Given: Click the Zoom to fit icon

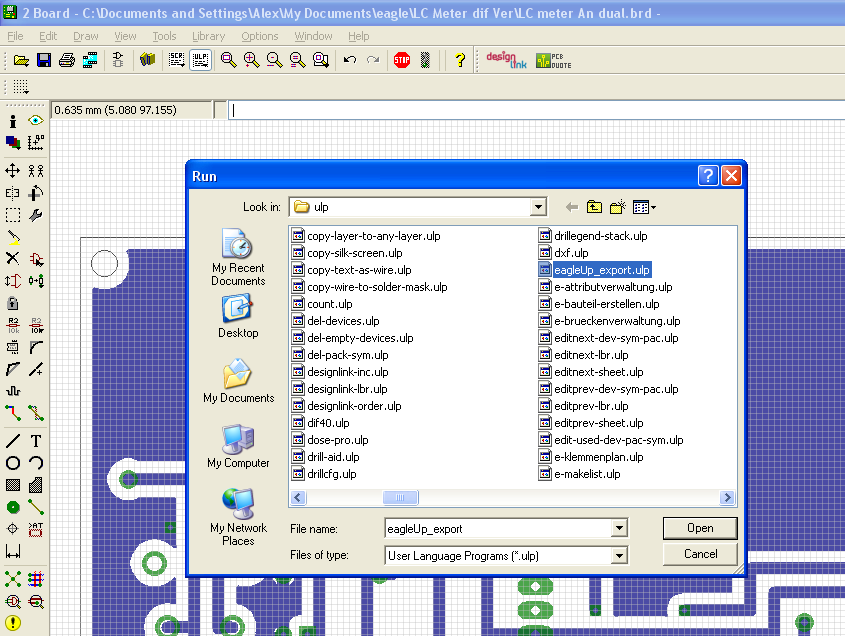Looking at the screenshot, I should 228,60.
